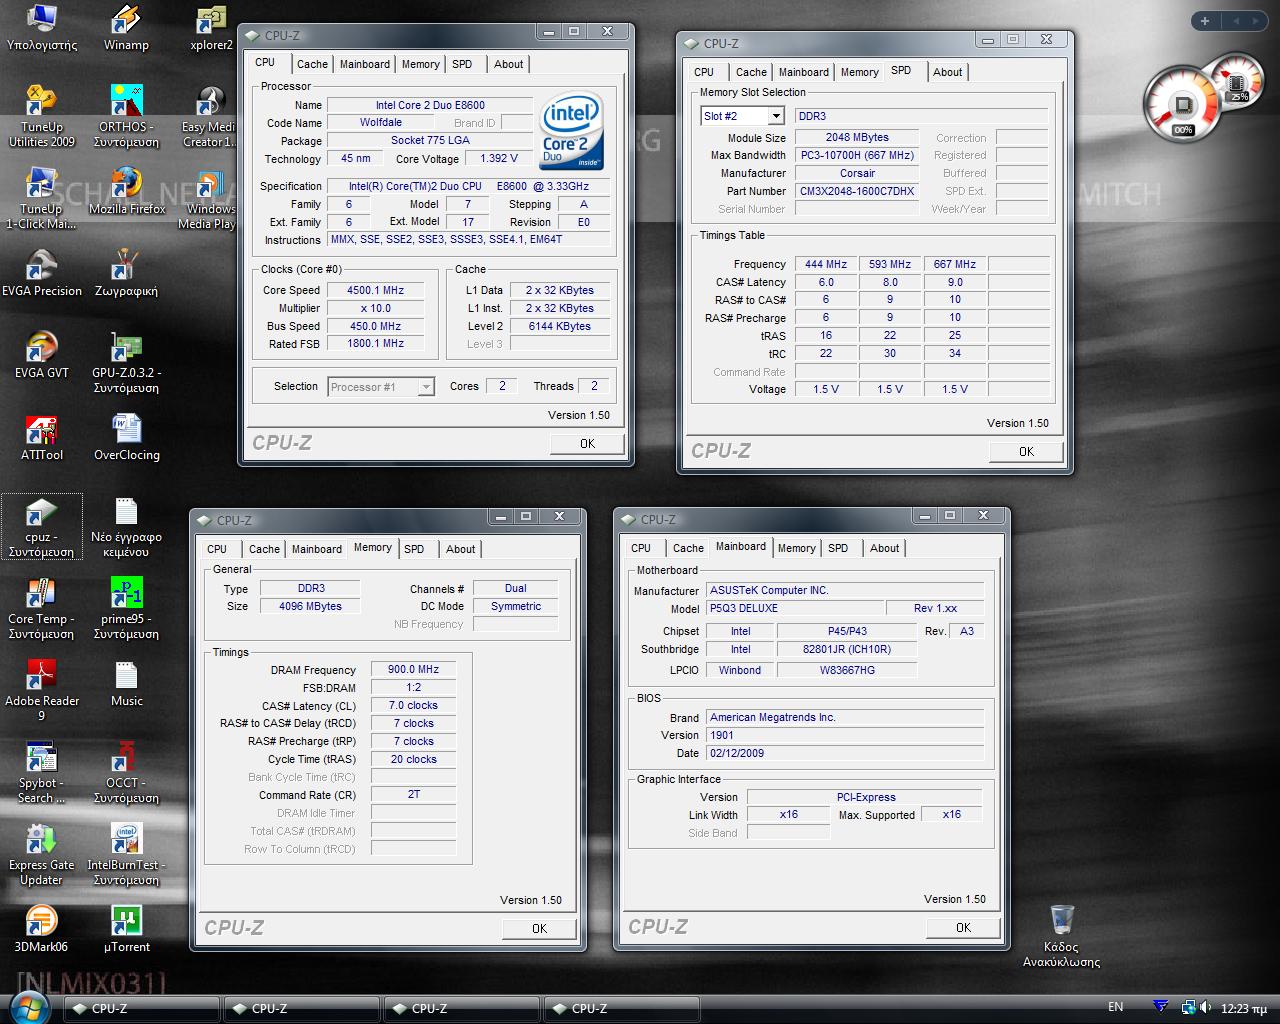
Task: Click the Core Voltage 1.392 V value
Action: tap(500, 158)
